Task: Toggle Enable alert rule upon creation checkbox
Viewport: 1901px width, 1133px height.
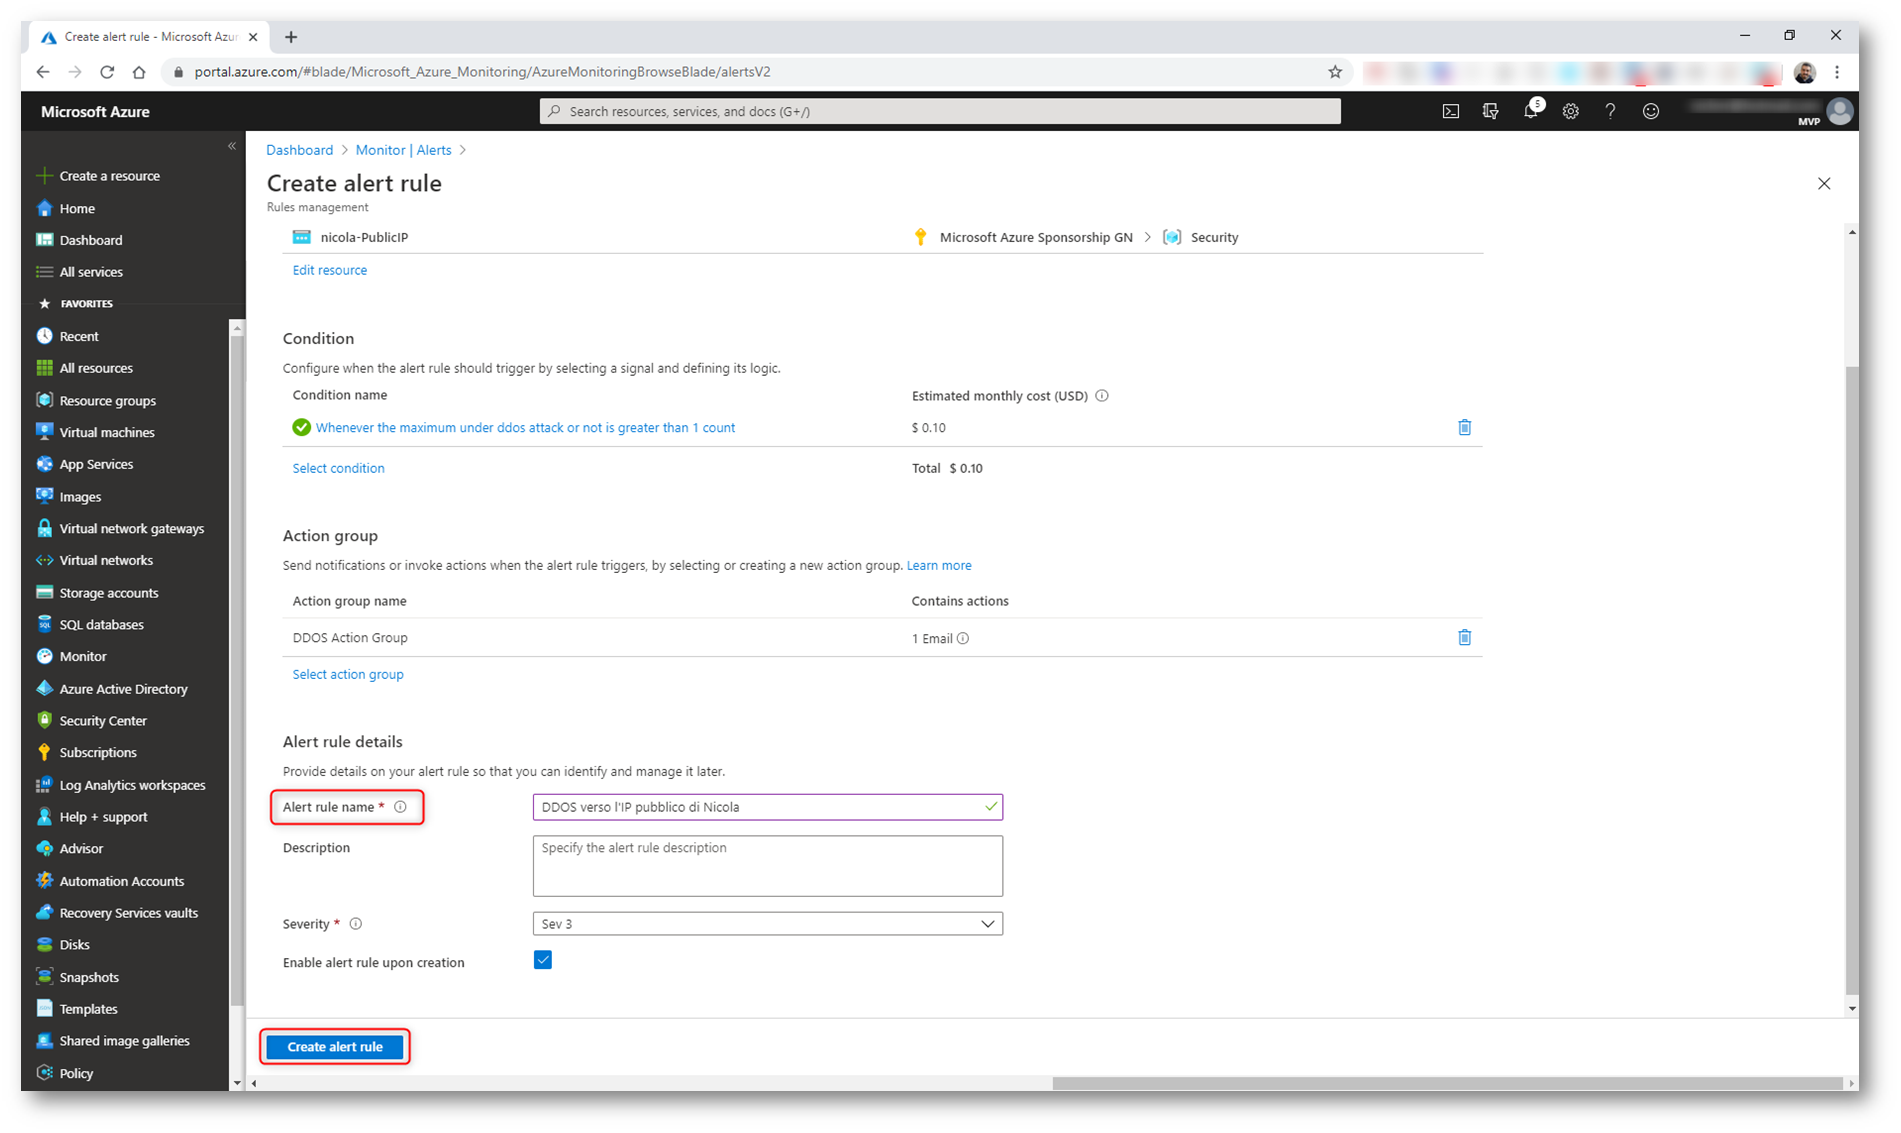Action: click(x=543, y=961)
